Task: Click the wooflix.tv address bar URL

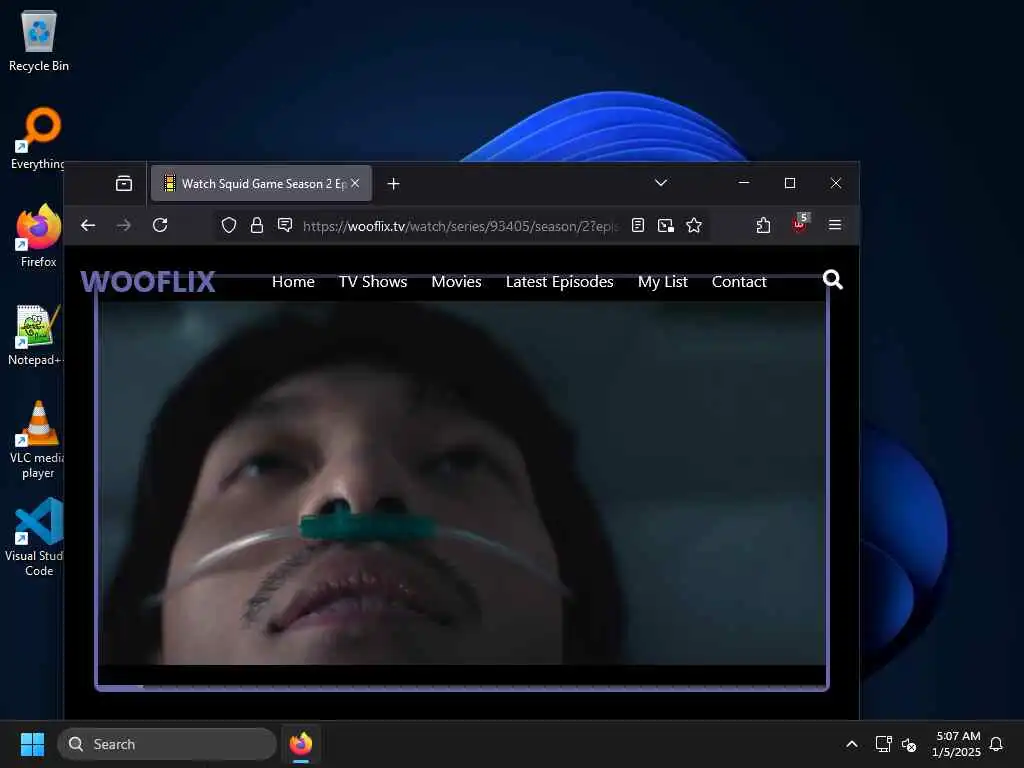Action: pyautogui.click(x=460, y=226)
